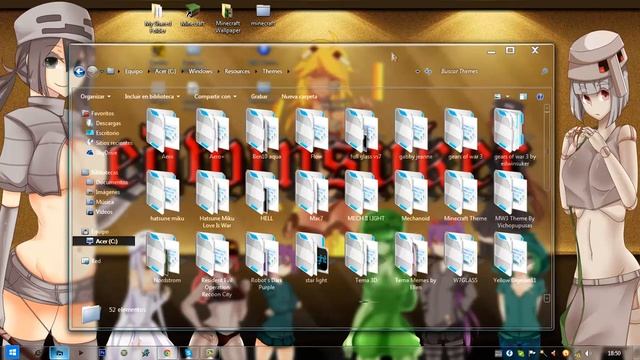Open Imágenes library
This screenshot has height=360, width=640.
pyautogui.click(x=103, y=192)
